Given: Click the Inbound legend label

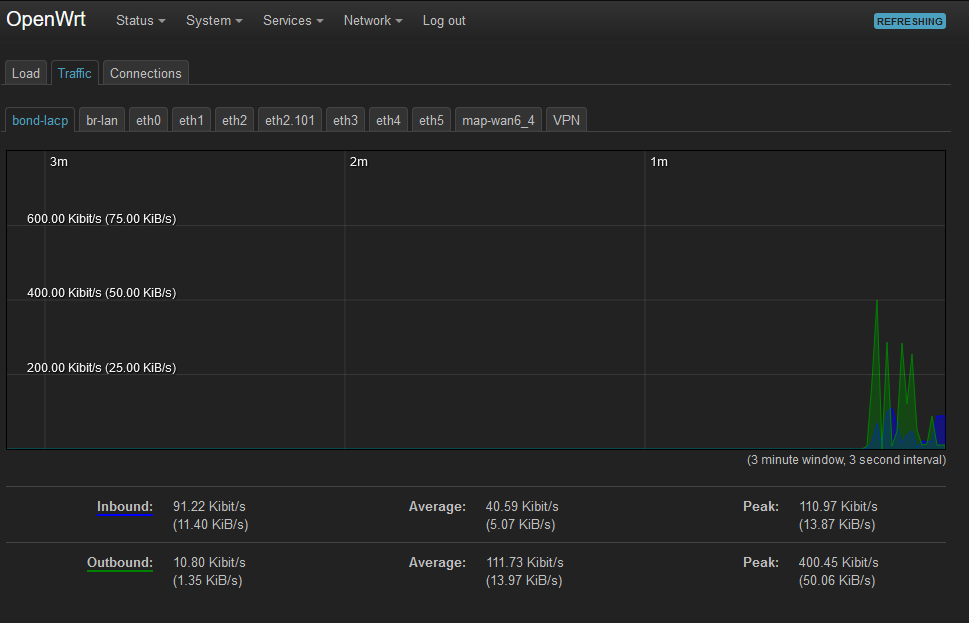Looking at the screenshot, I should pos(125,506).
